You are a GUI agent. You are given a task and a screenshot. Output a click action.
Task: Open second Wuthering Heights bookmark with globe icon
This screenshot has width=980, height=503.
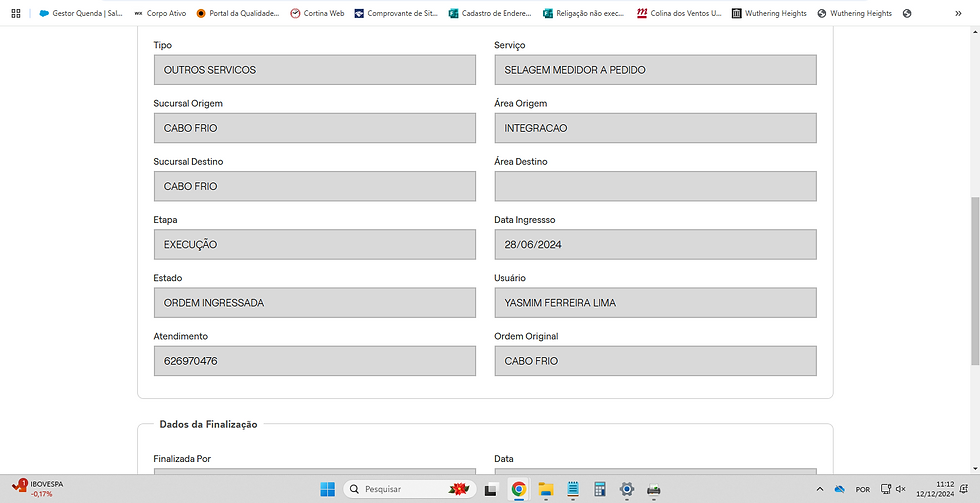point(854,13)
